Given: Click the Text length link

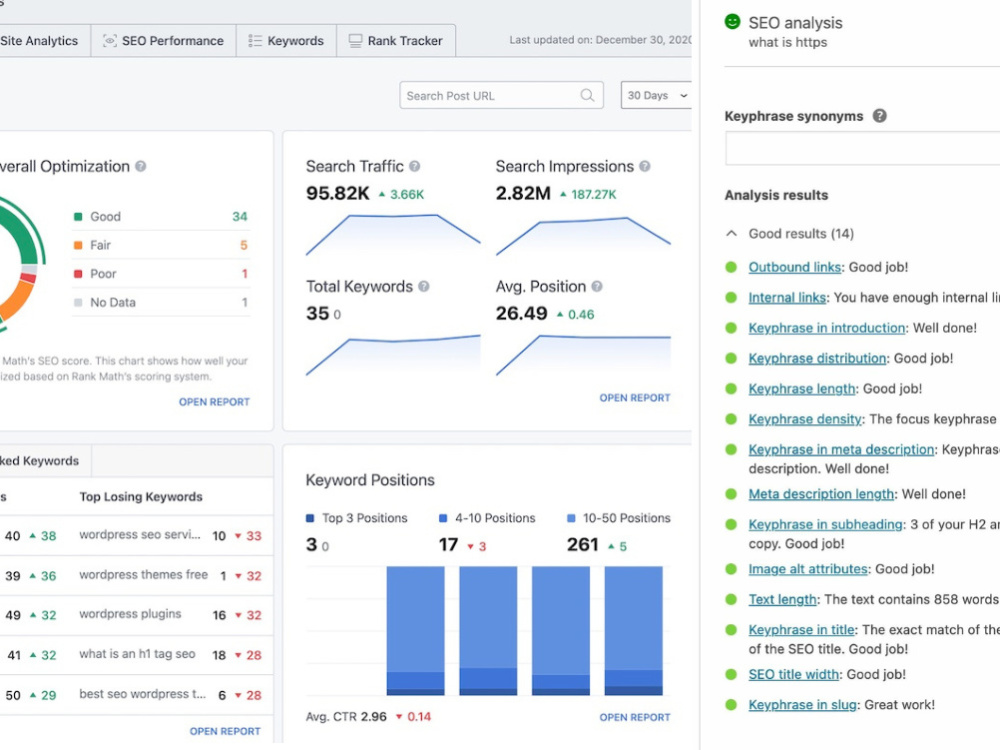Looking at the screenshot, I should (783, 599).
